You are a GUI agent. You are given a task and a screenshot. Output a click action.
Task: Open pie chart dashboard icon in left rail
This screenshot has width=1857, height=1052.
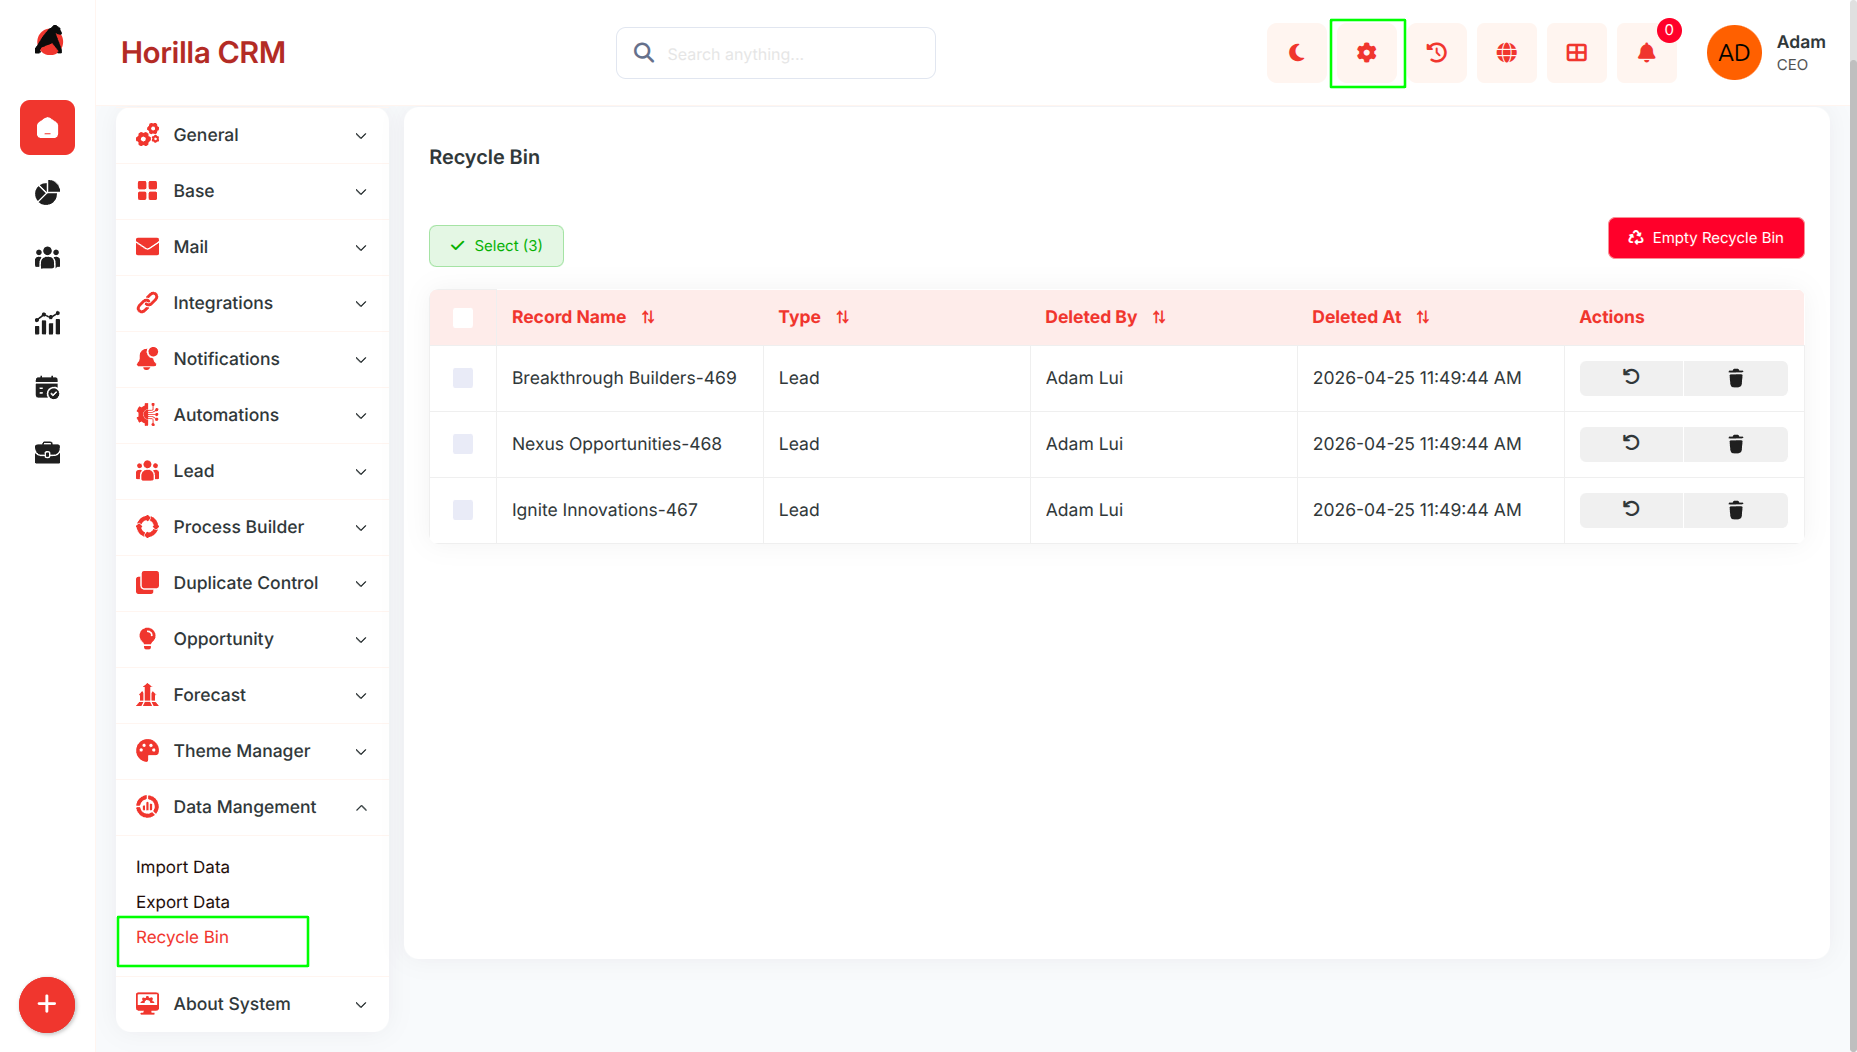47,192
